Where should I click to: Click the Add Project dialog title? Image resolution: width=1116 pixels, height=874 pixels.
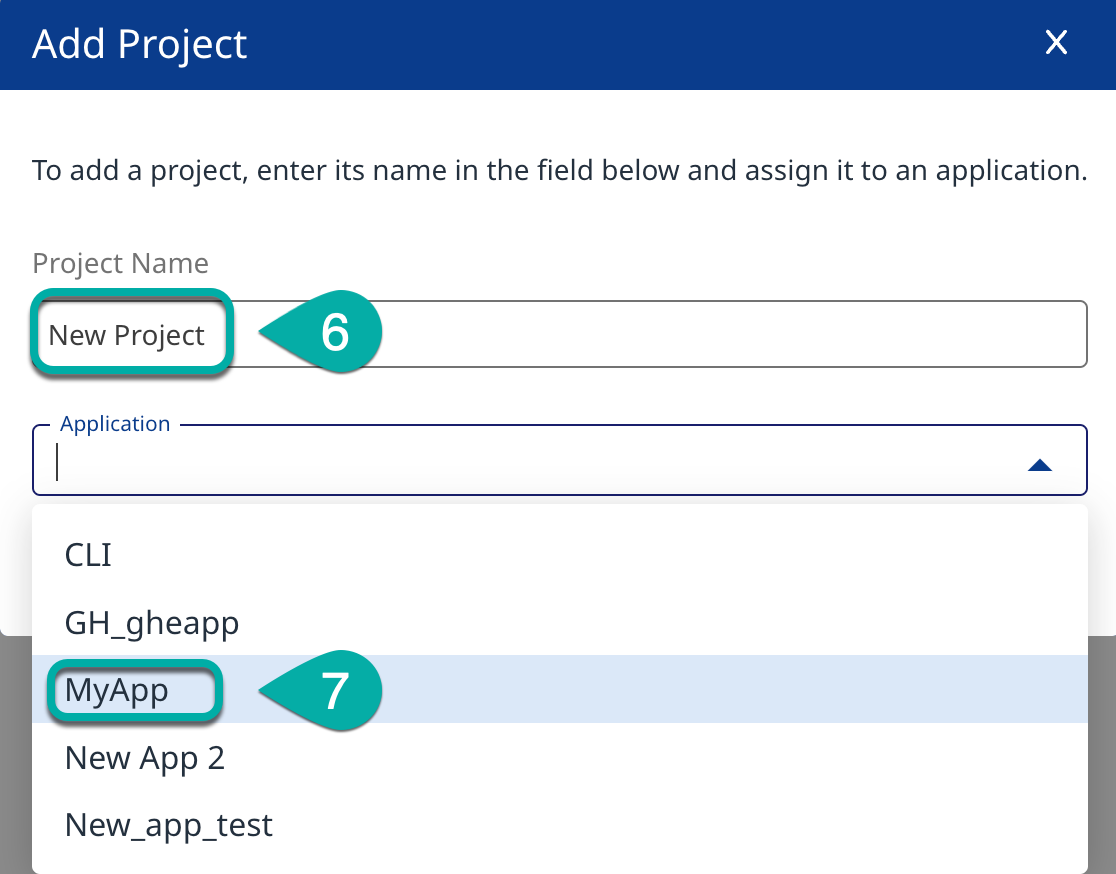point(140,45)
